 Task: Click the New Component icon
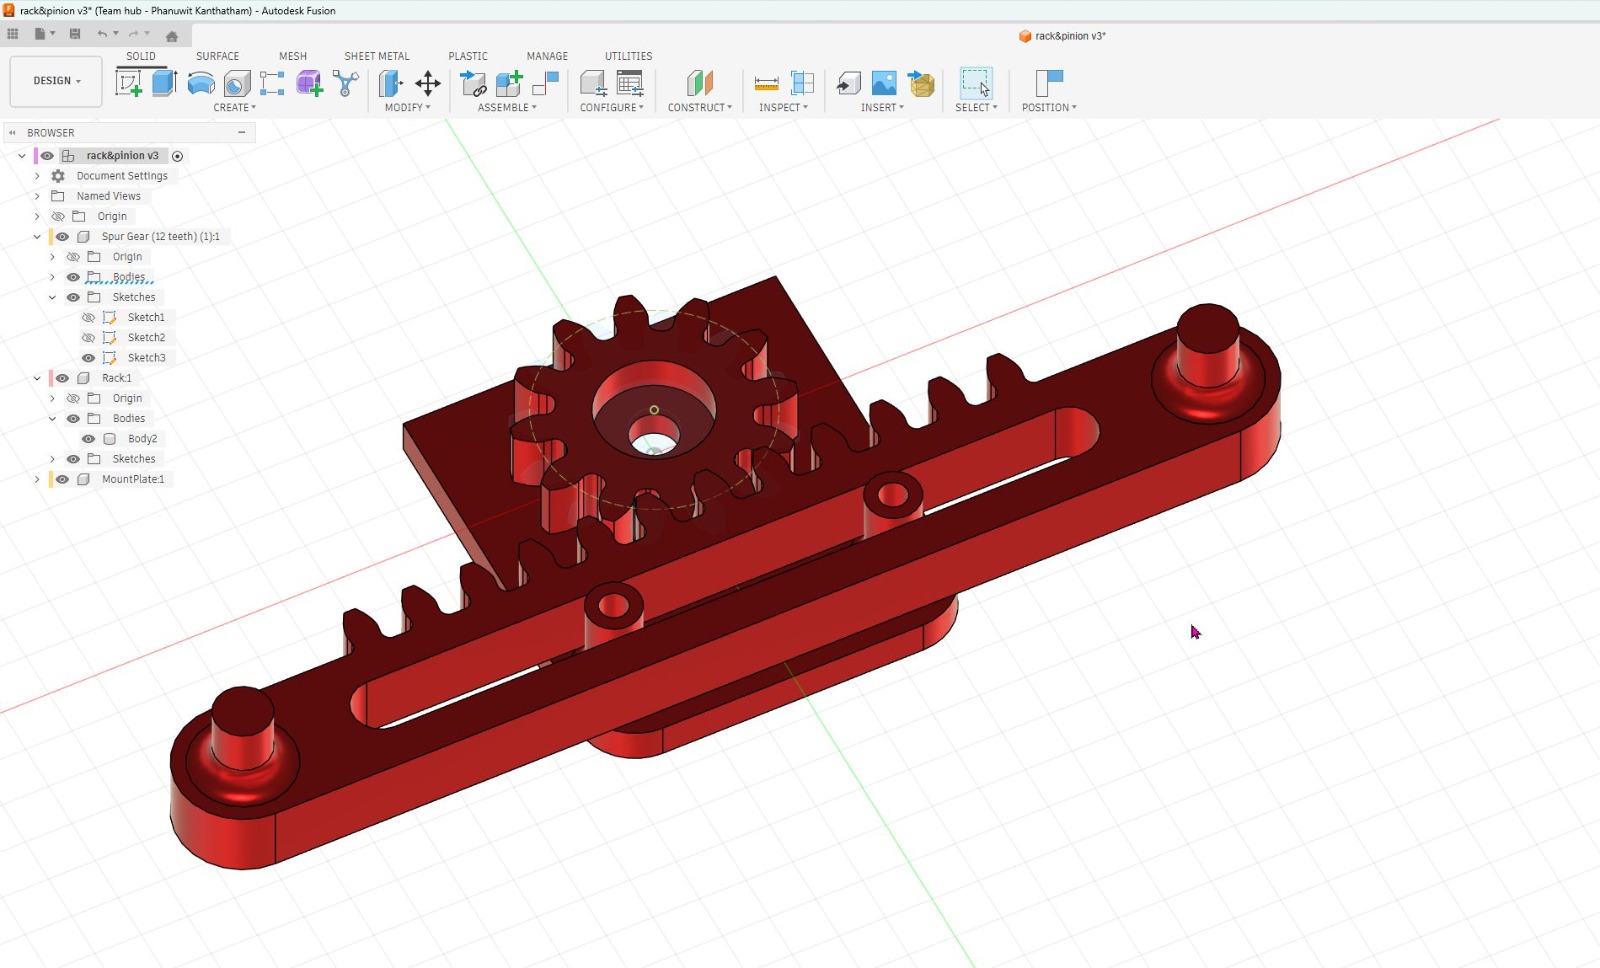point(509,83)
